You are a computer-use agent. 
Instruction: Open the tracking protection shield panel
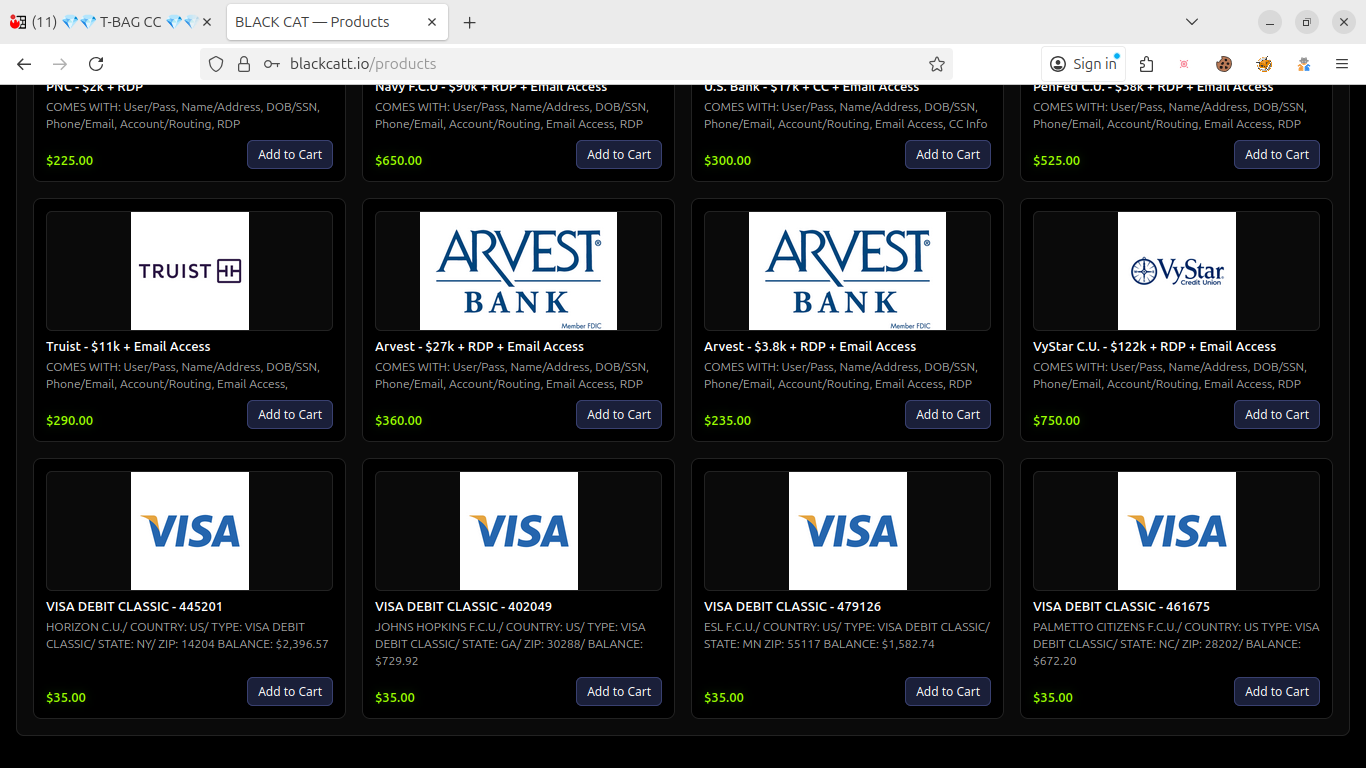(x=216, y=64)
